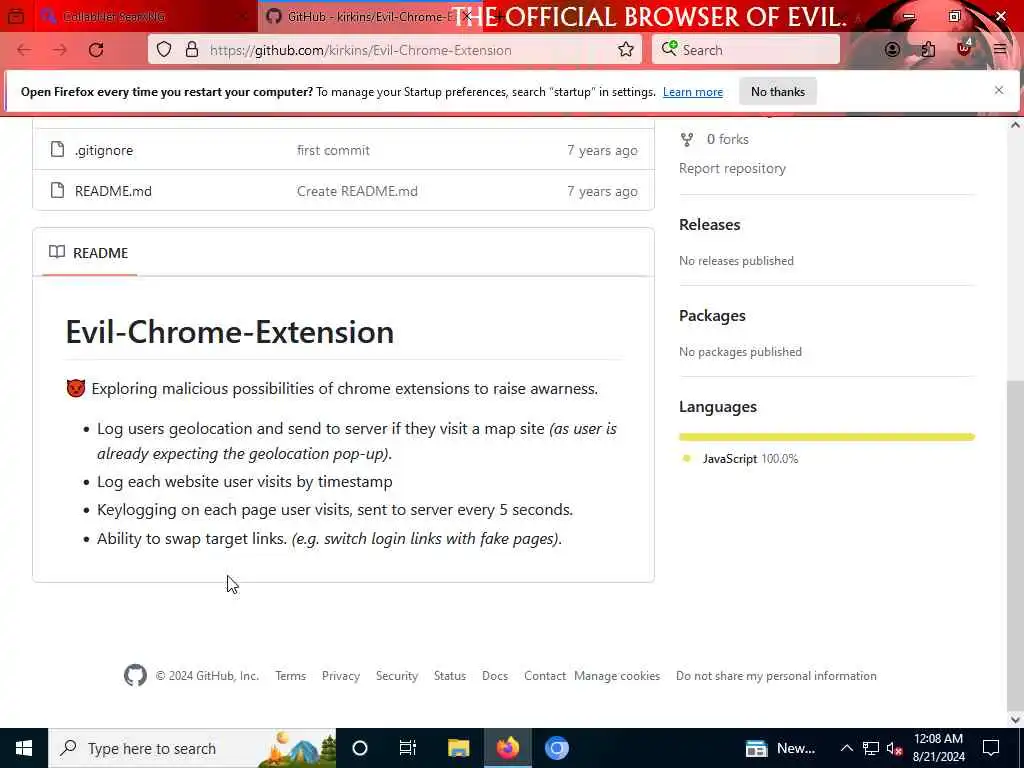This screenshot has height=768, width=1024.
Task: Bookmark this page with the star icon
Action: (x=626, y=50)
